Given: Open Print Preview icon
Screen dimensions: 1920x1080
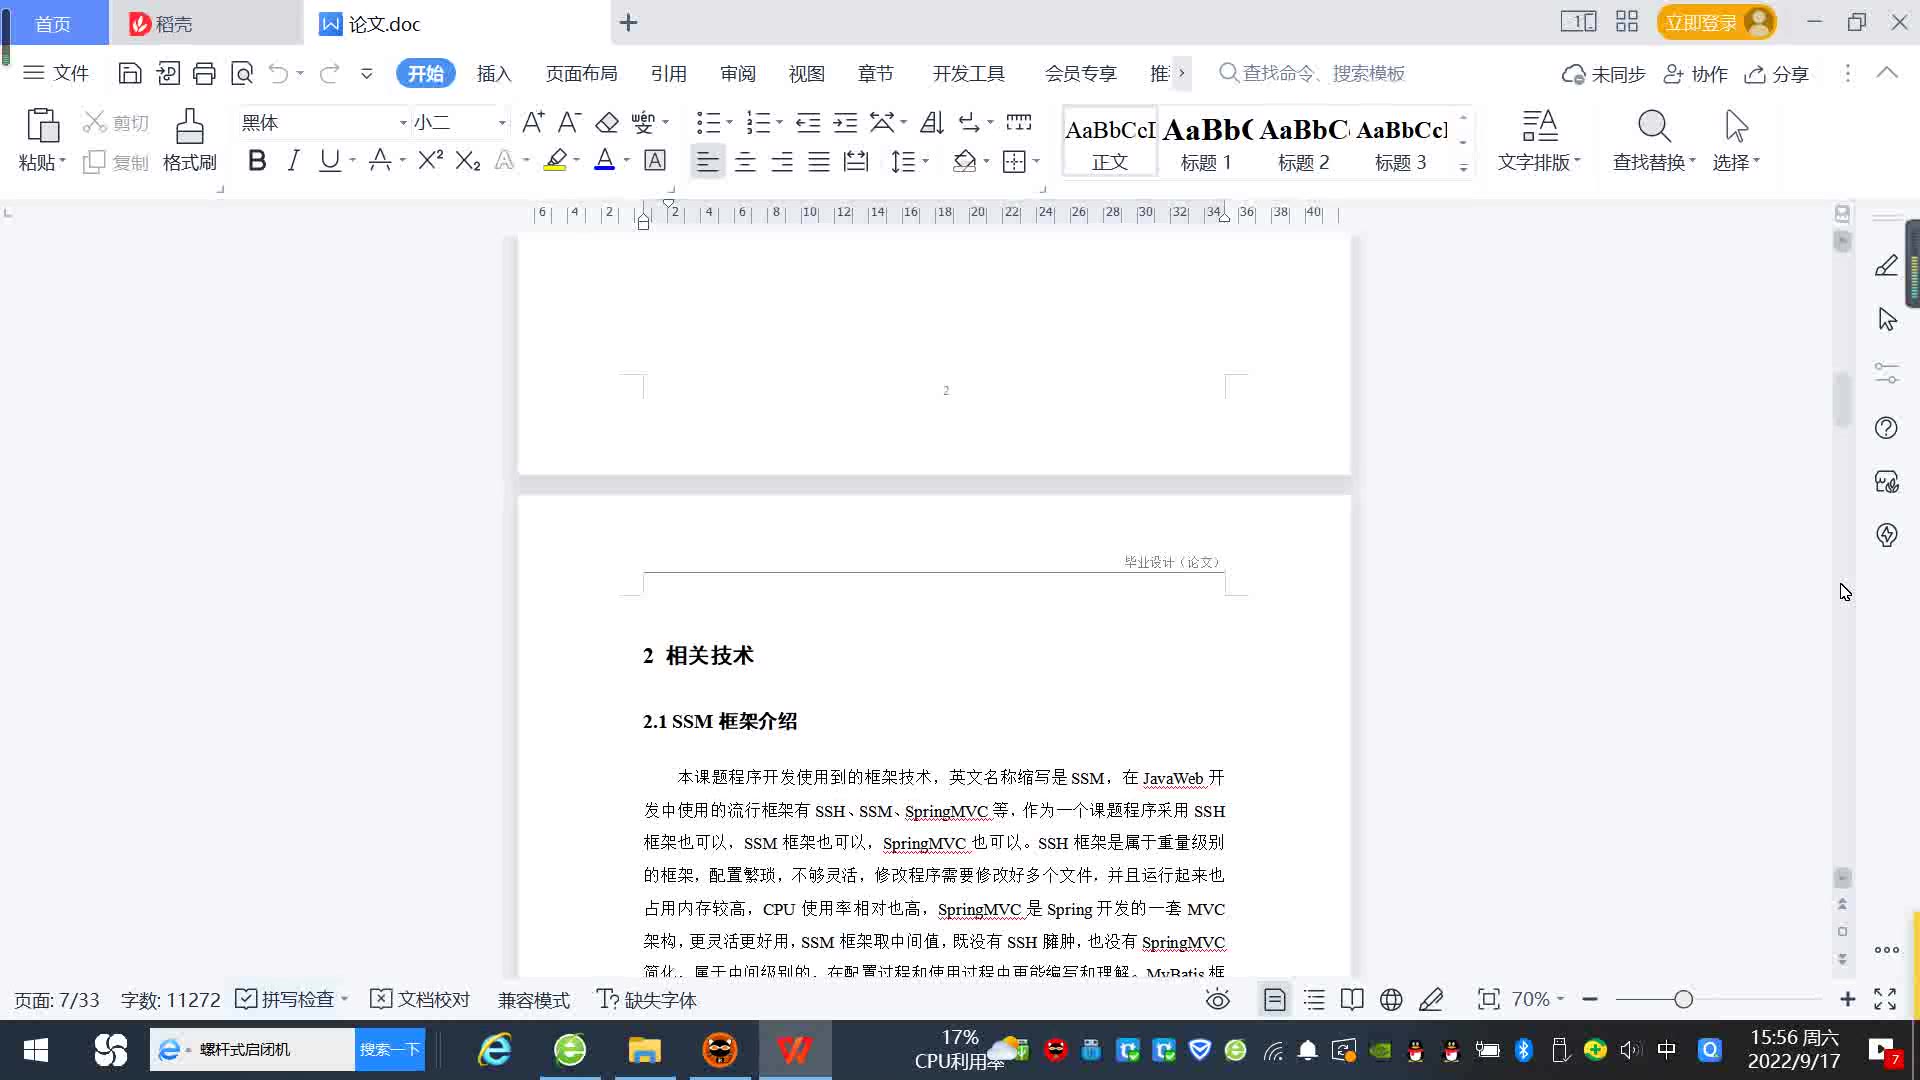Looking at the screenshot, I should point(242,73).
